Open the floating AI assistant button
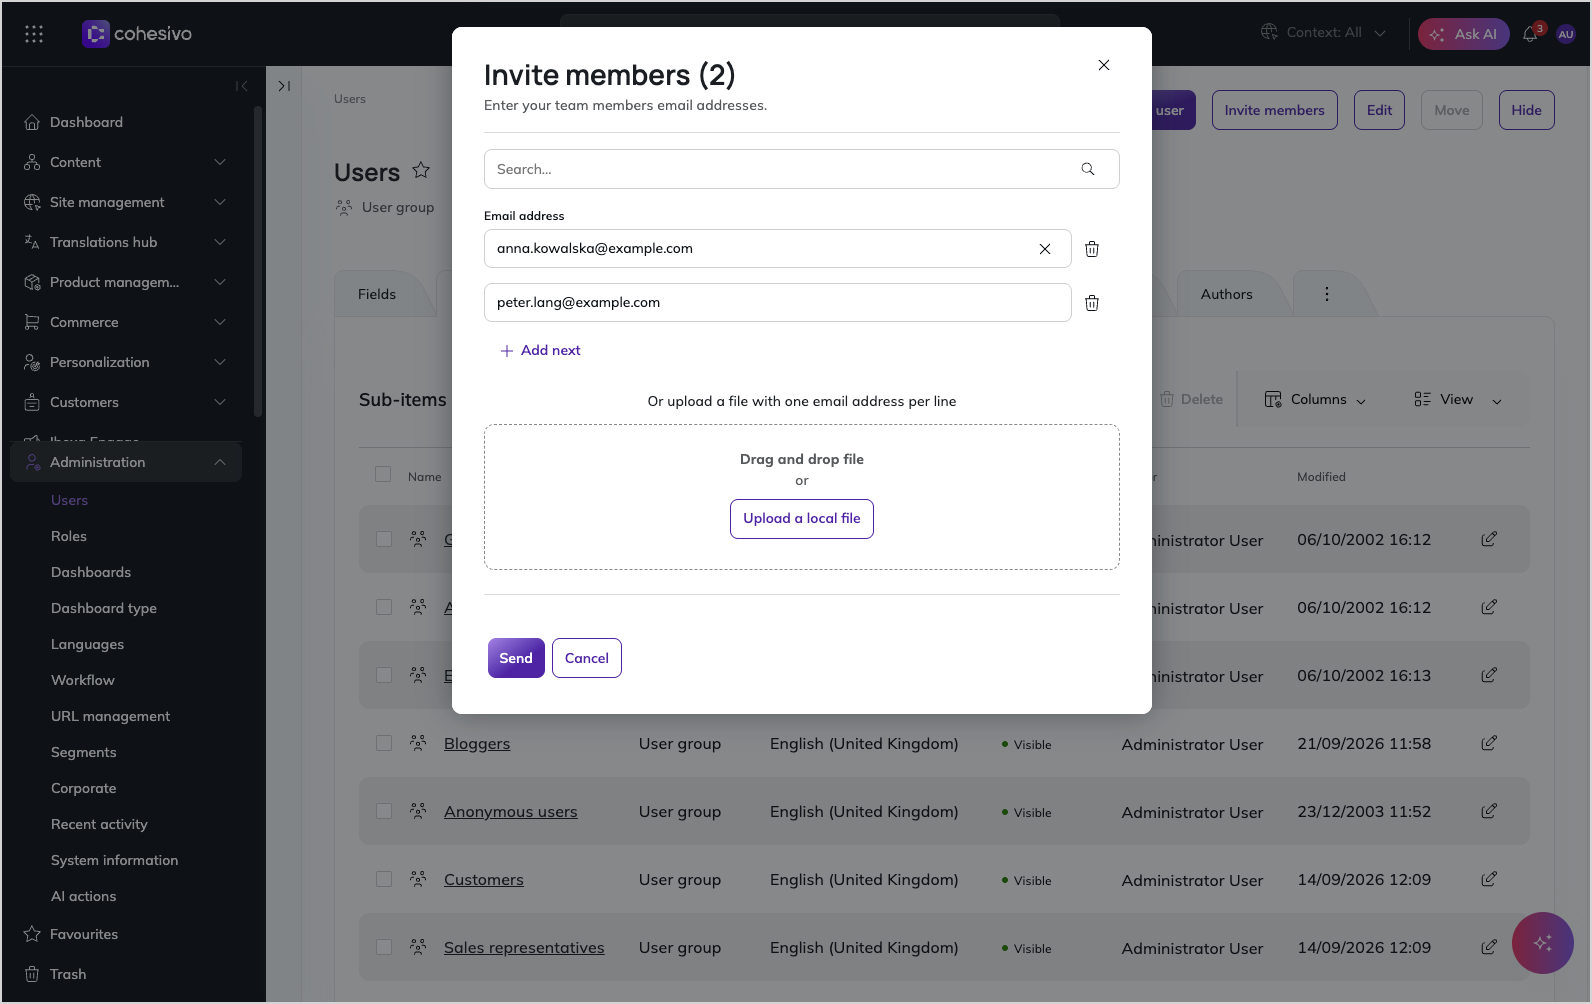1592x1004 pixels. pos(1543,943)
